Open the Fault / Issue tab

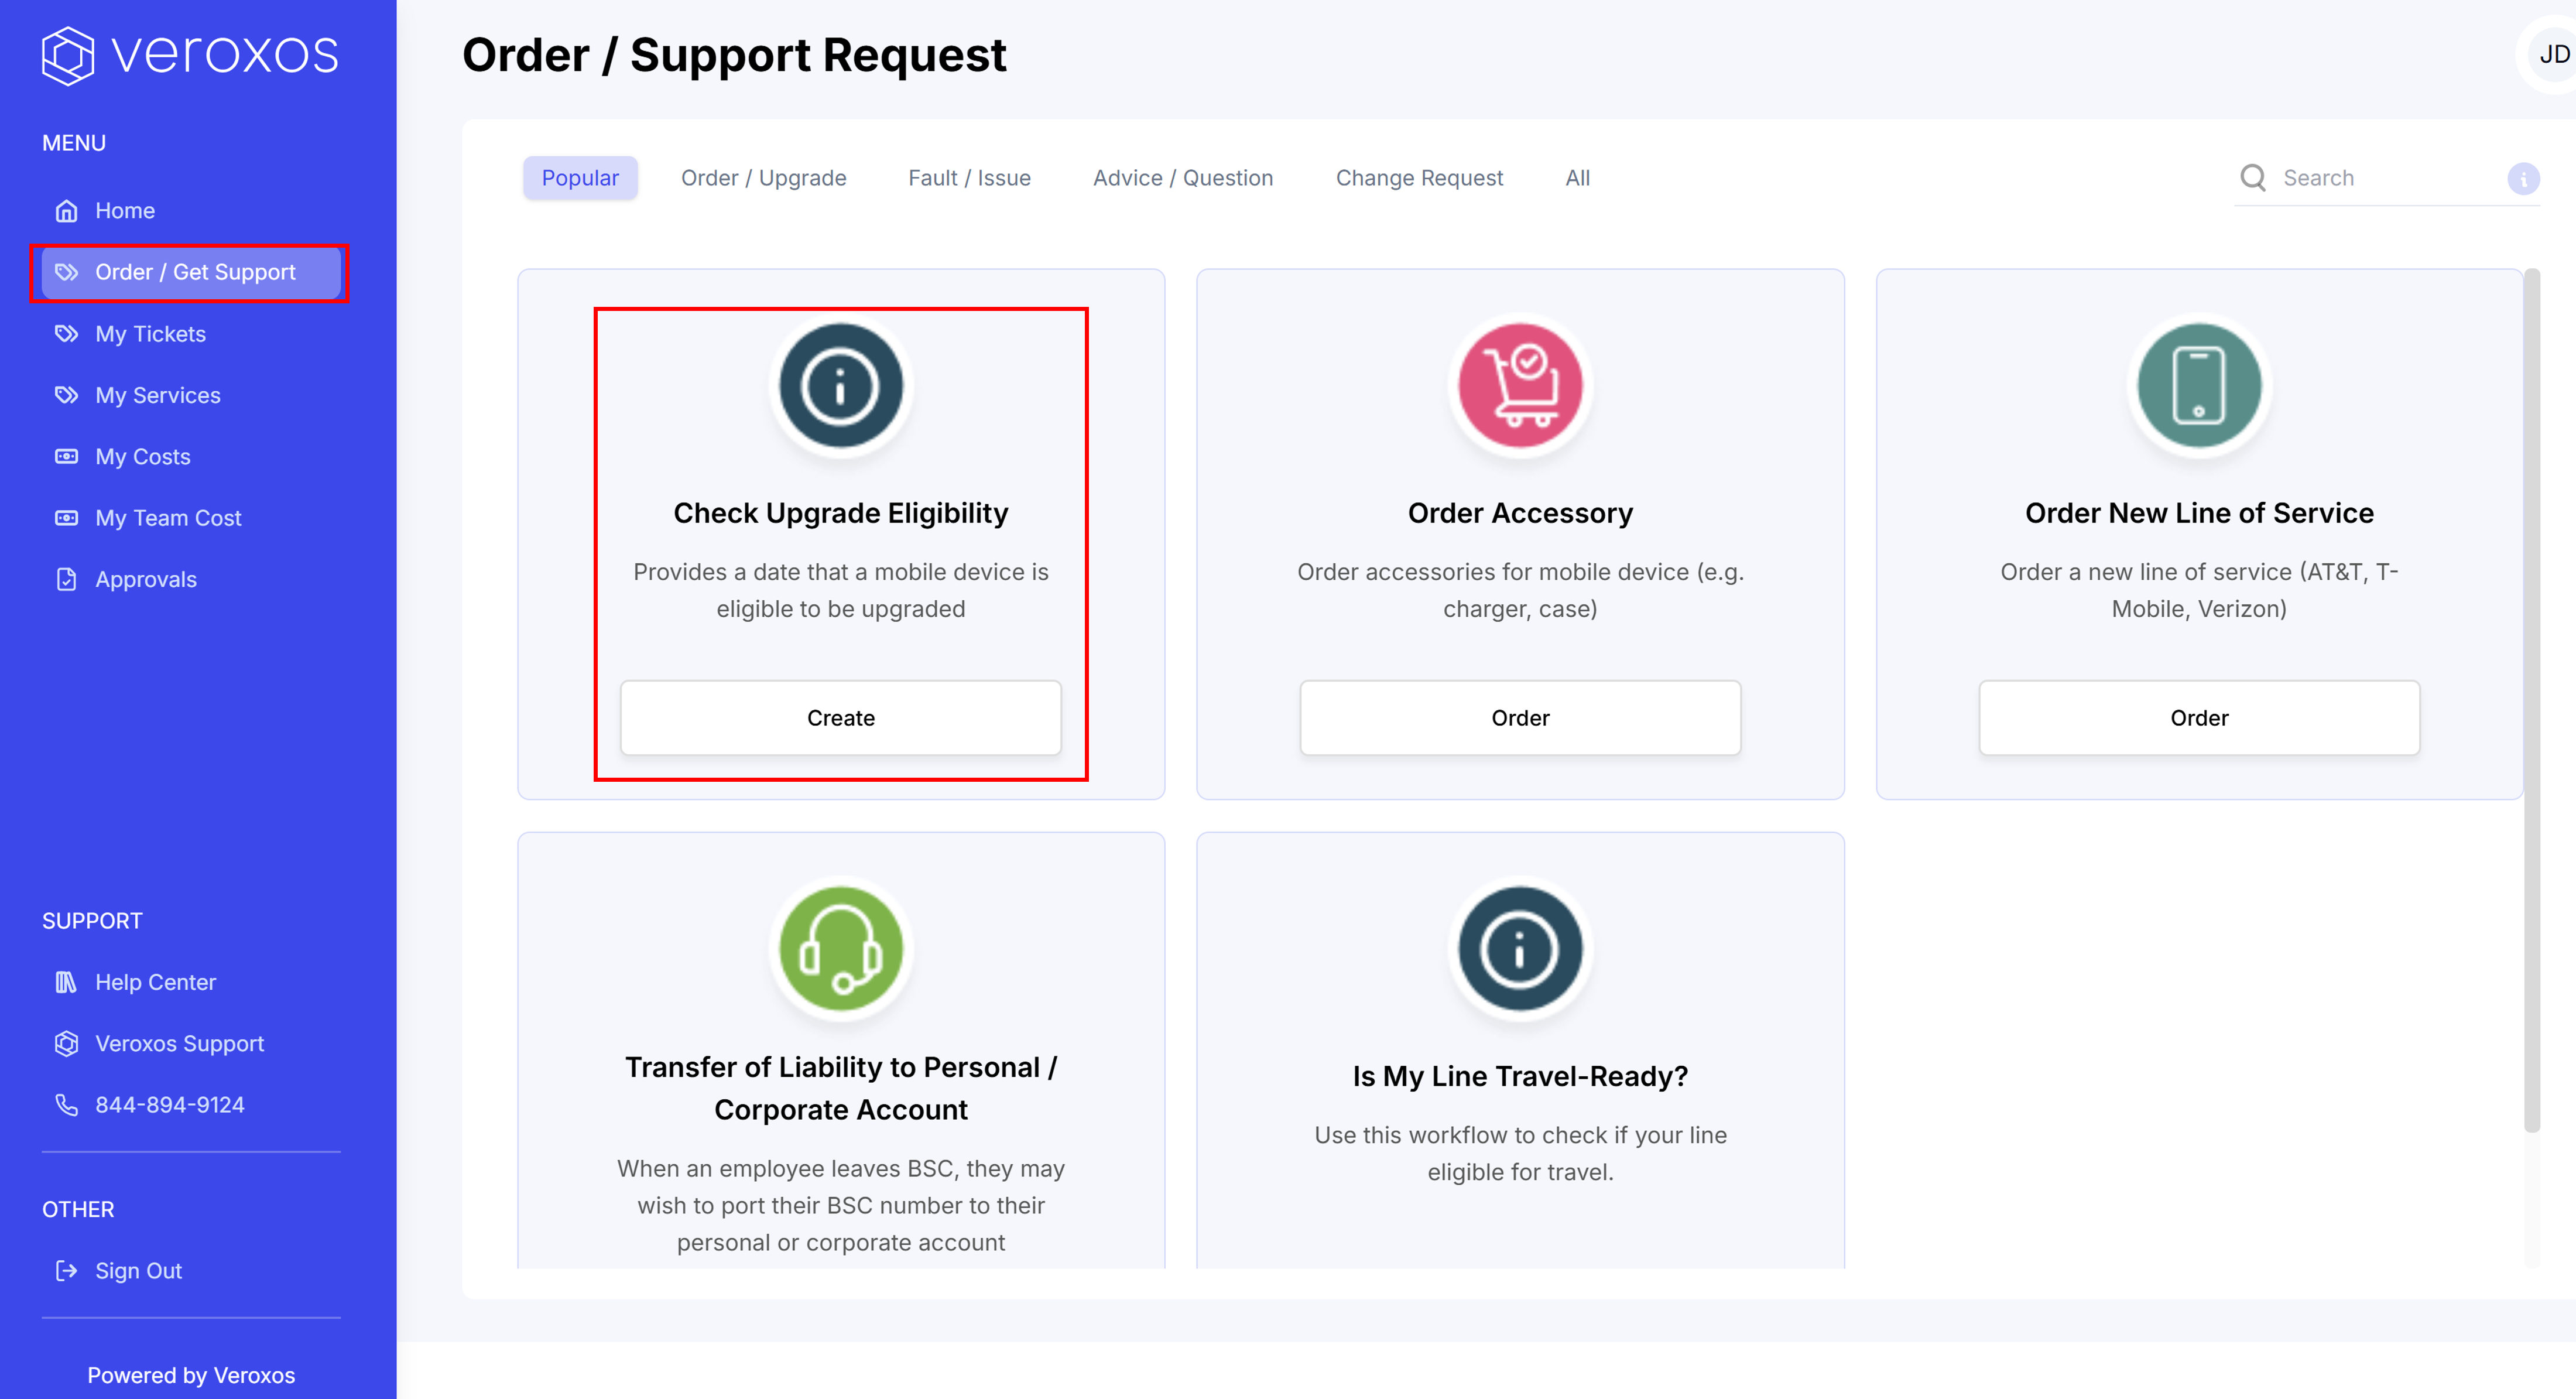point(969,178)
